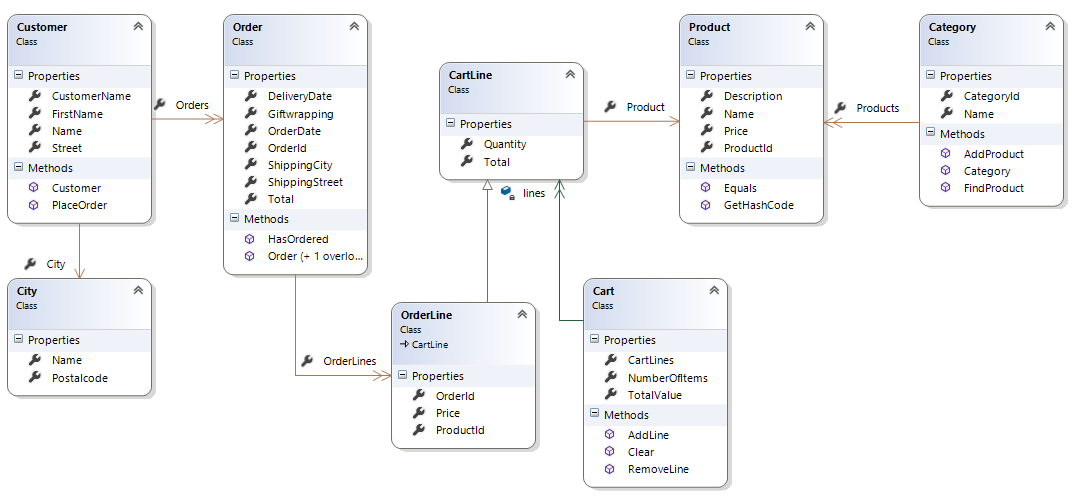Click the cube icon next to AddLine
The height and width of the screenshot is (497, 1076).
[611, 435]
